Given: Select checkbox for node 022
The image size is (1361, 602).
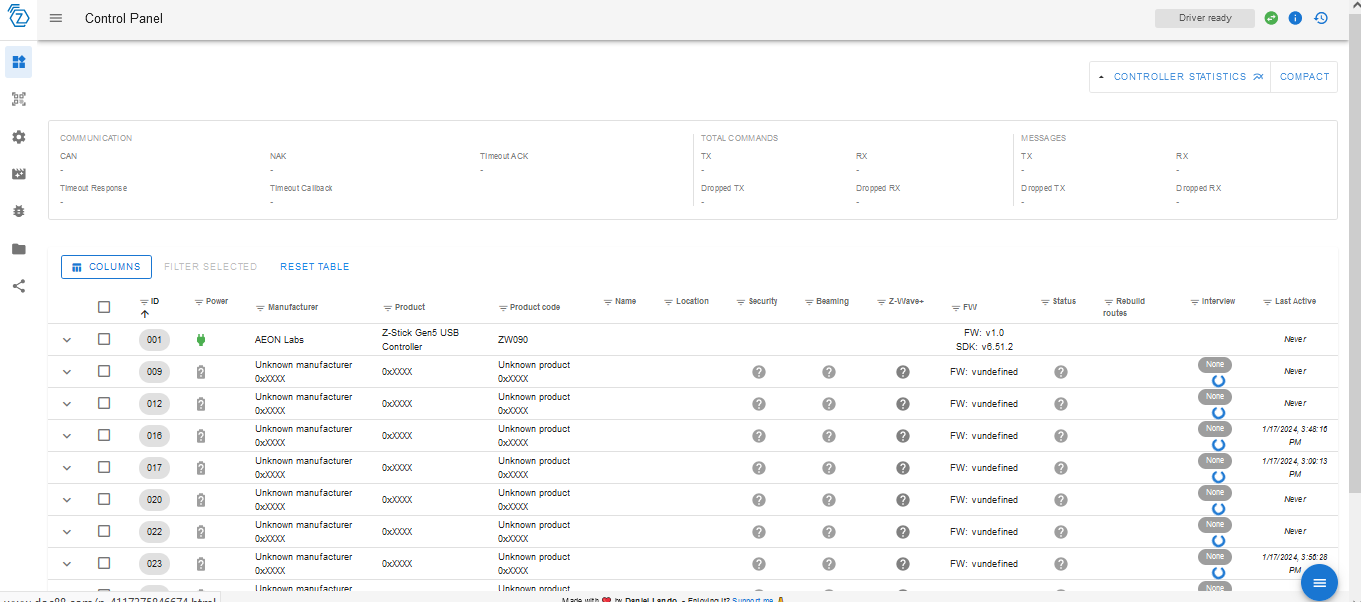Looking at the screenshot, I should pyautogui.click(x=104, y=532).
